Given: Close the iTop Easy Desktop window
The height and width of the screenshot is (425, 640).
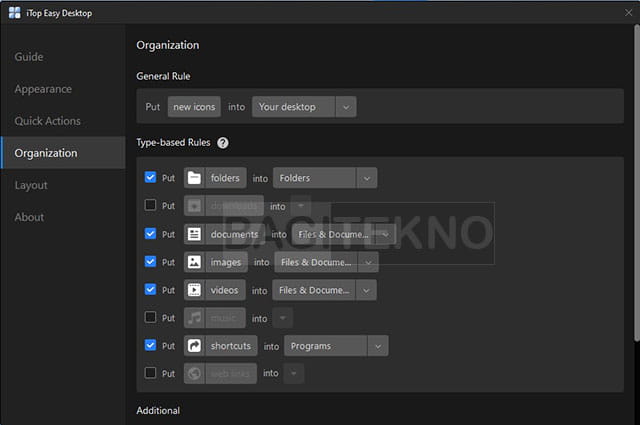Looking at the screenshot, I should 629,13.
